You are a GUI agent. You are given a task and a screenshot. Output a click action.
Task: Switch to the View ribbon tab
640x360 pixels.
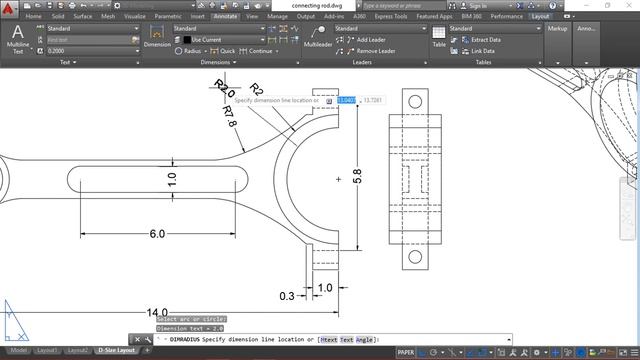(x=252, y=16)
